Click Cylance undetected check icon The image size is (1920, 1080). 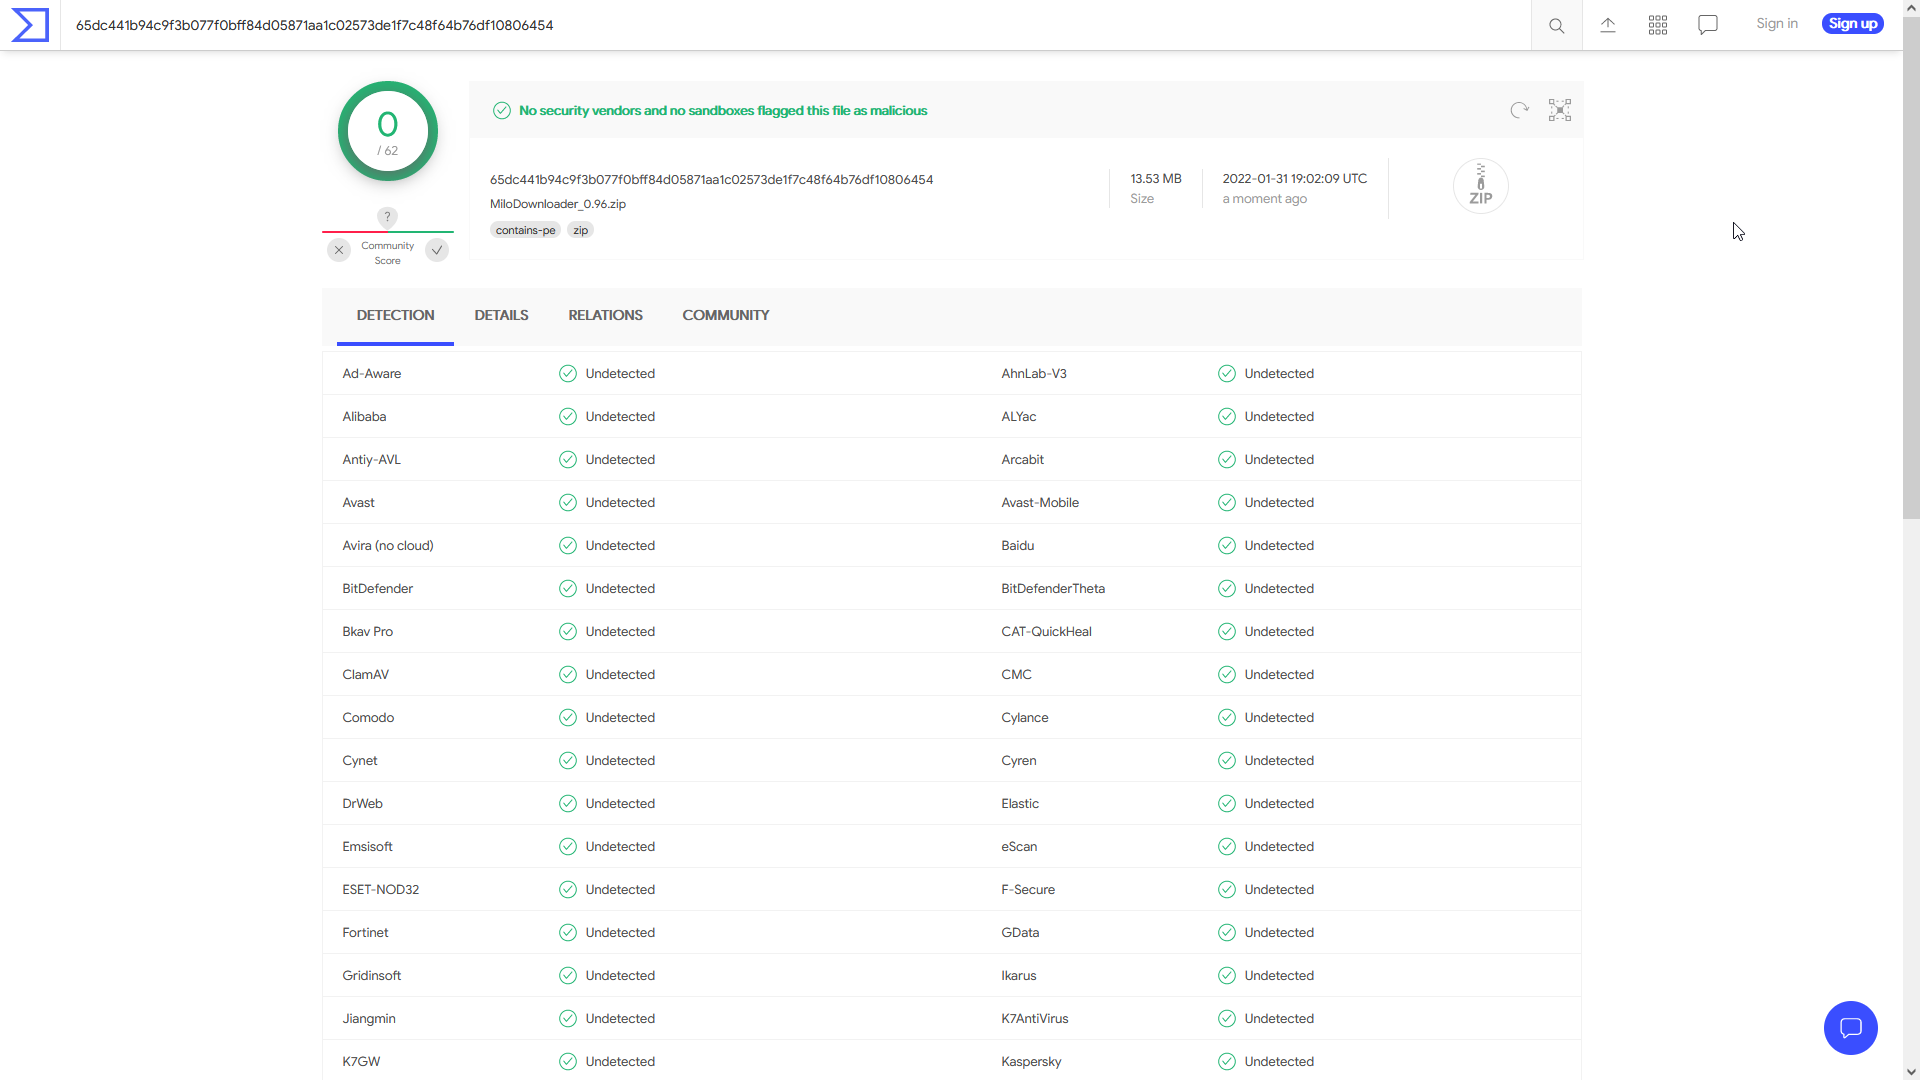click(x=1227, y=718)
